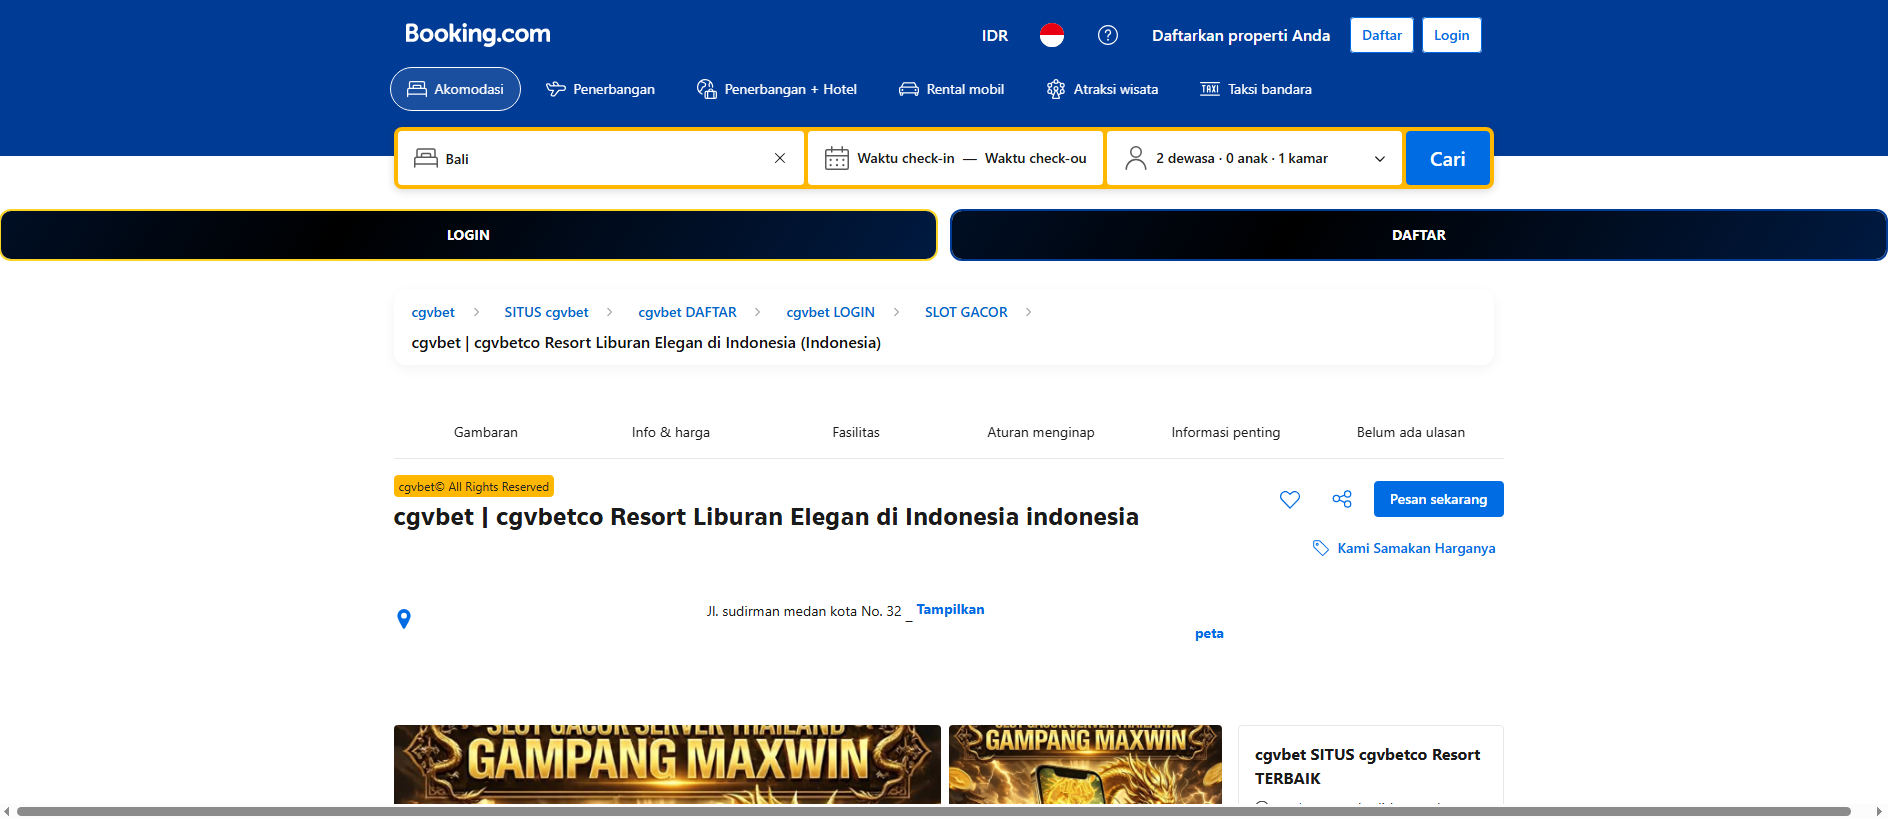1888x818 pixels.
Task: Switch to the Info & harga tab
Action: pos(671,432)
